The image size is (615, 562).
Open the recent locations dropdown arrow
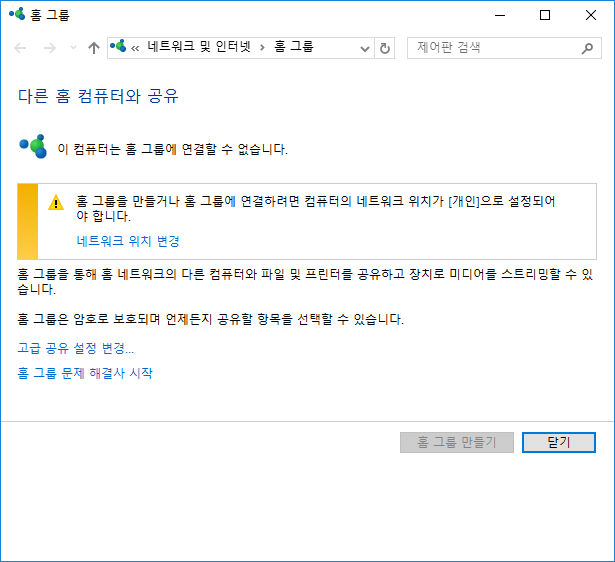point(73,48)
